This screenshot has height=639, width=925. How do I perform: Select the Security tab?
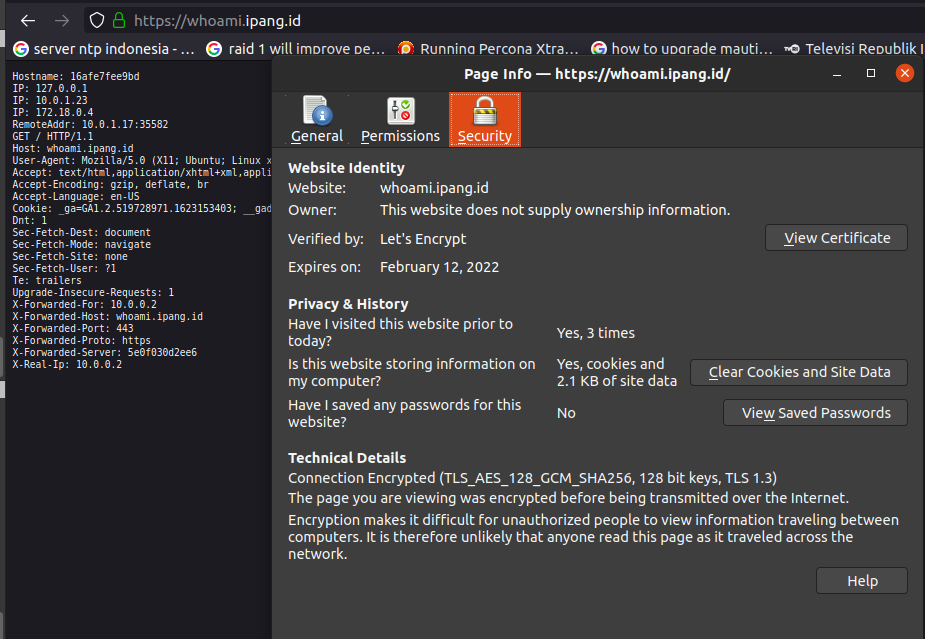coord(484,120)
